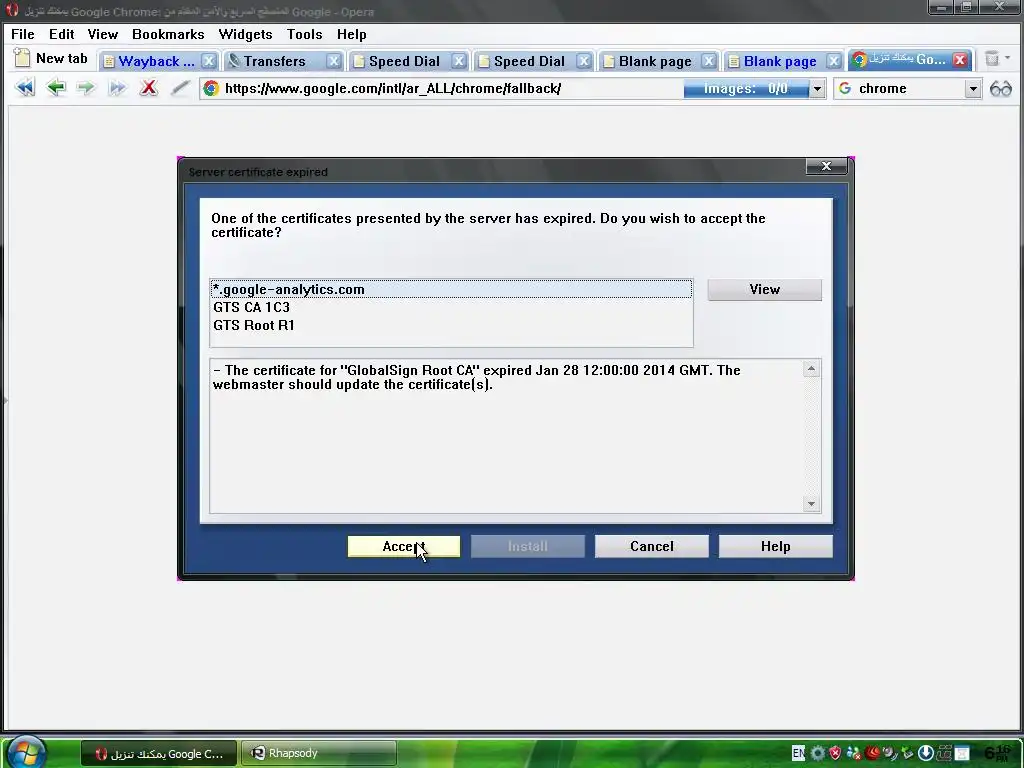Click the safely remove hardware tray icon
1024x768 pixels.
point(908,753)
